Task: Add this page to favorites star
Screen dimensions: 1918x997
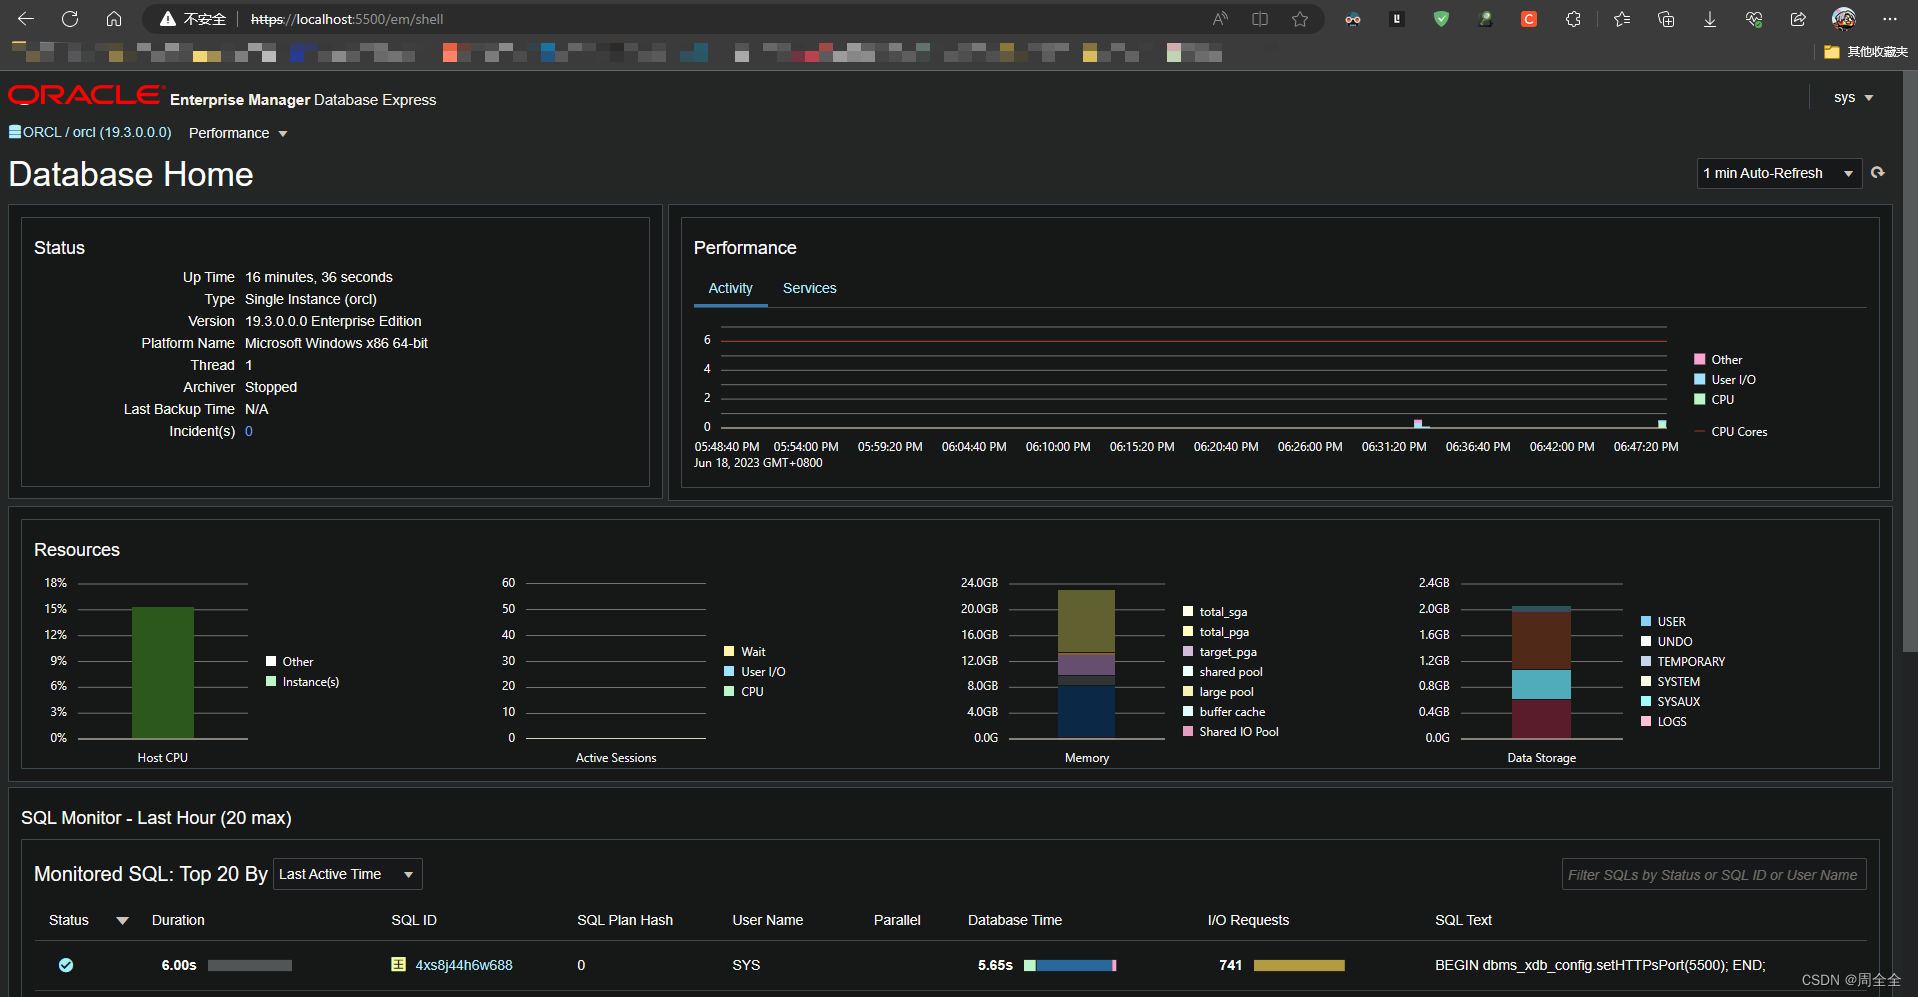Action: 1300,19
